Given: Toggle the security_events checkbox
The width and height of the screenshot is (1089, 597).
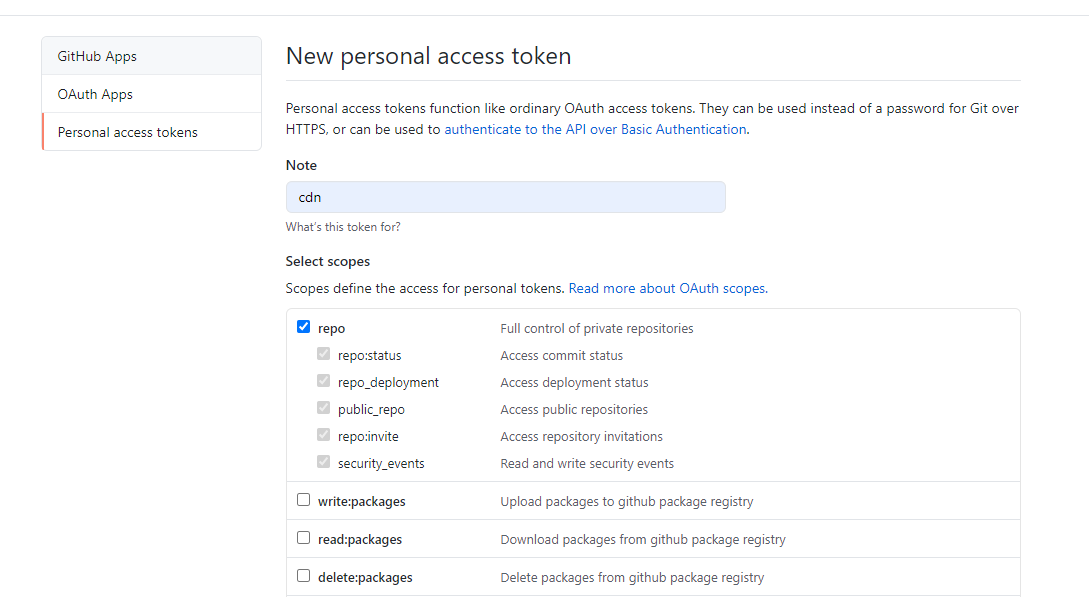Looking at the screenshot, I should [x=324, y=462].
